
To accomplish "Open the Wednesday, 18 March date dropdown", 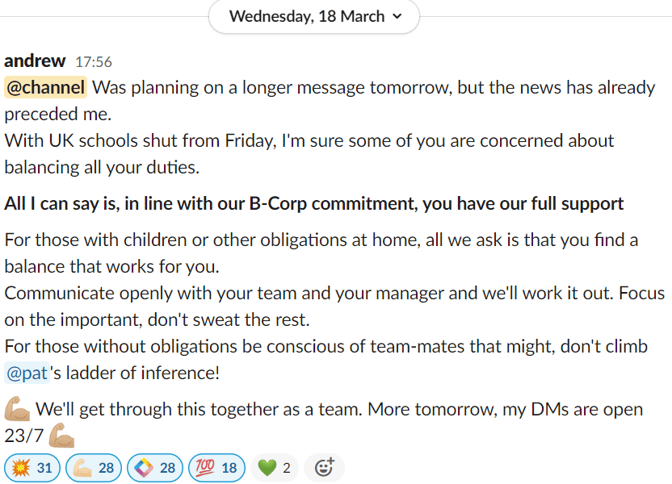I will coord(314,16).
